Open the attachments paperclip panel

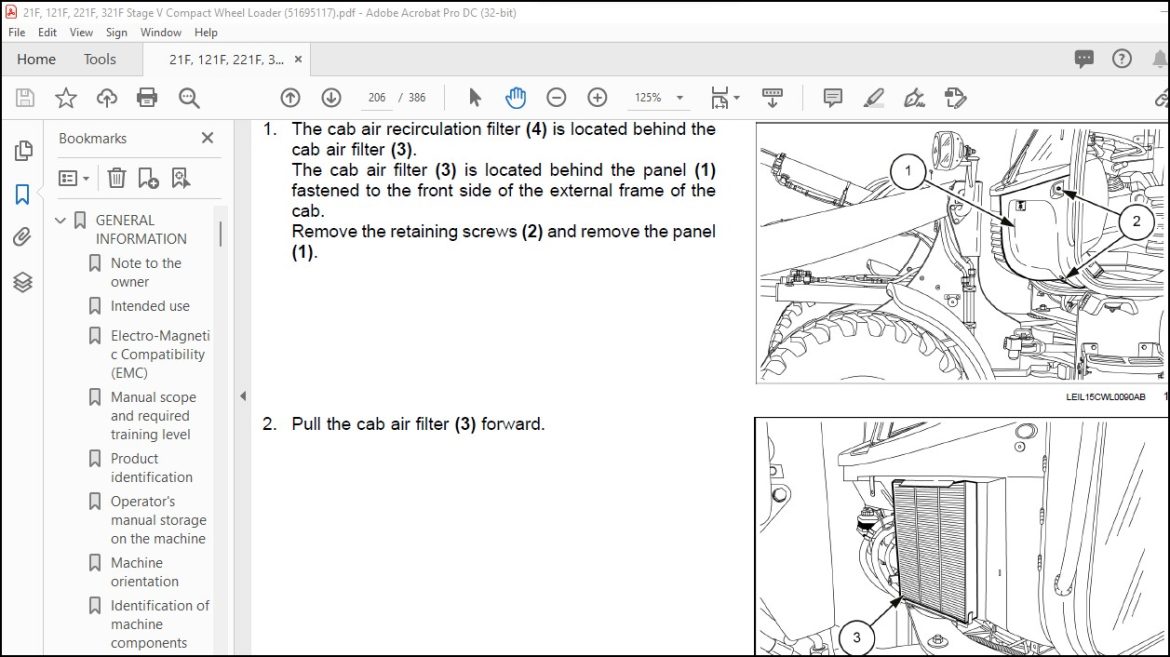pos(22,237)
